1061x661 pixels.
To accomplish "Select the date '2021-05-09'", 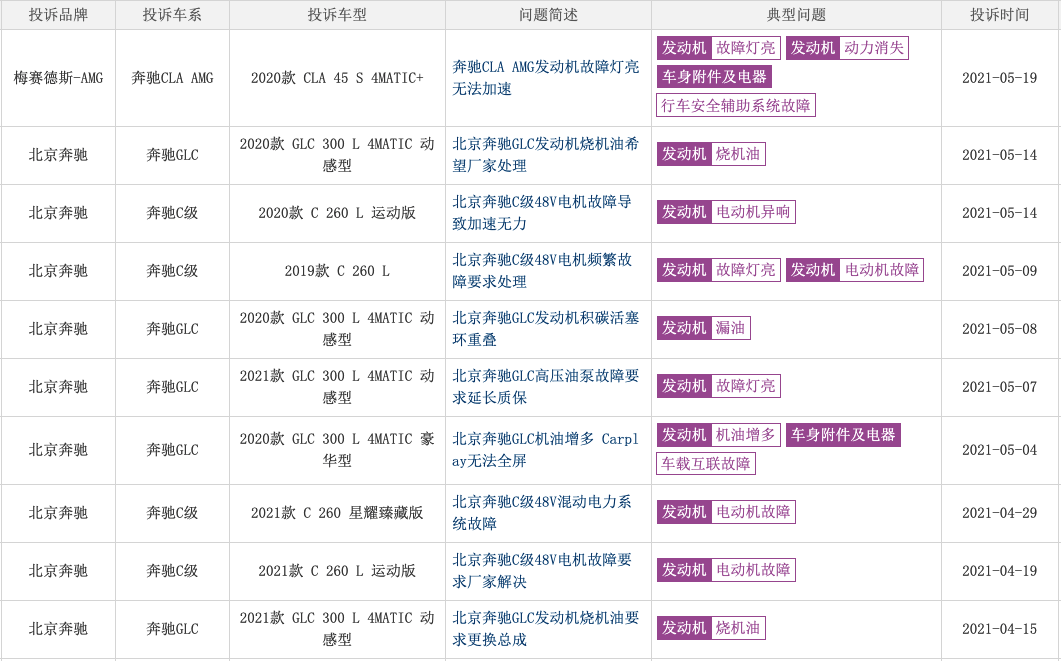I will [x=999, y=271].
